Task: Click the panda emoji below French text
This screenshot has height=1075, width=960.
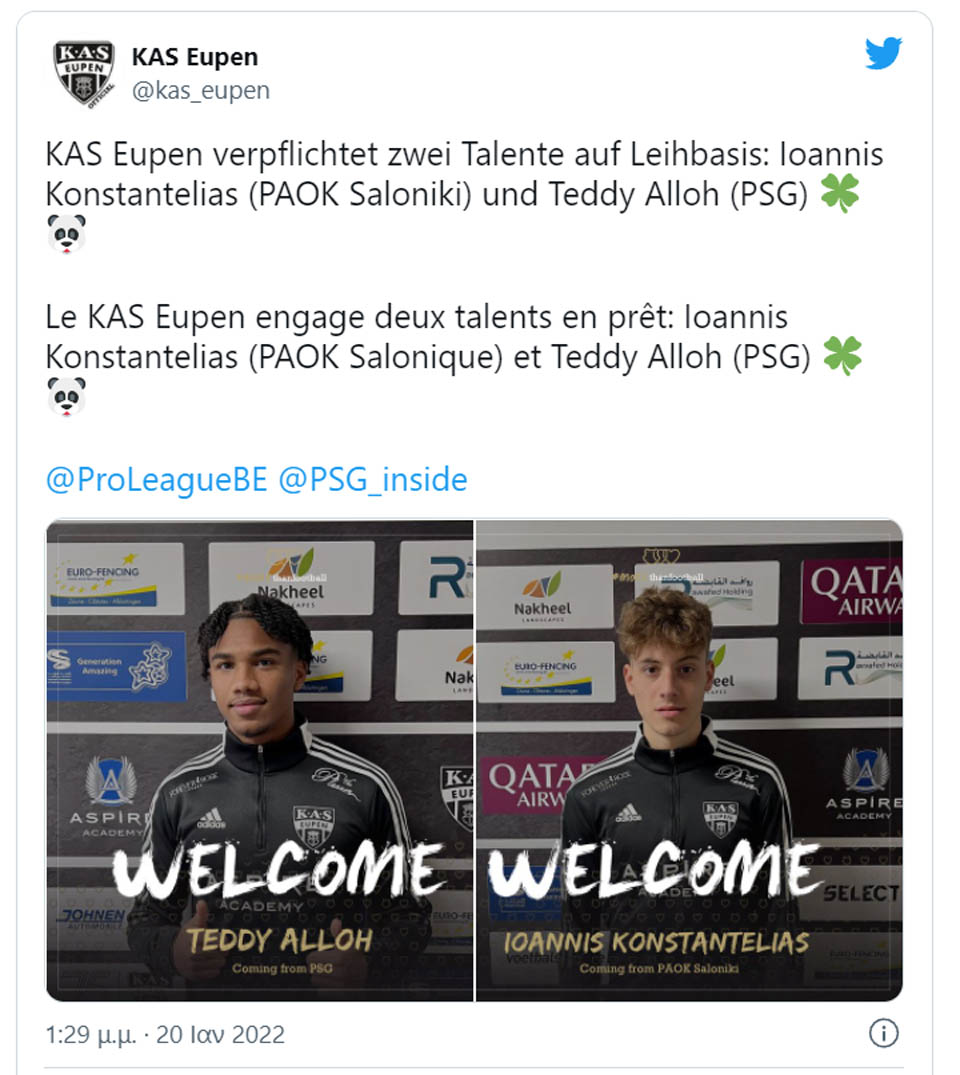Action: pos(67,397)
